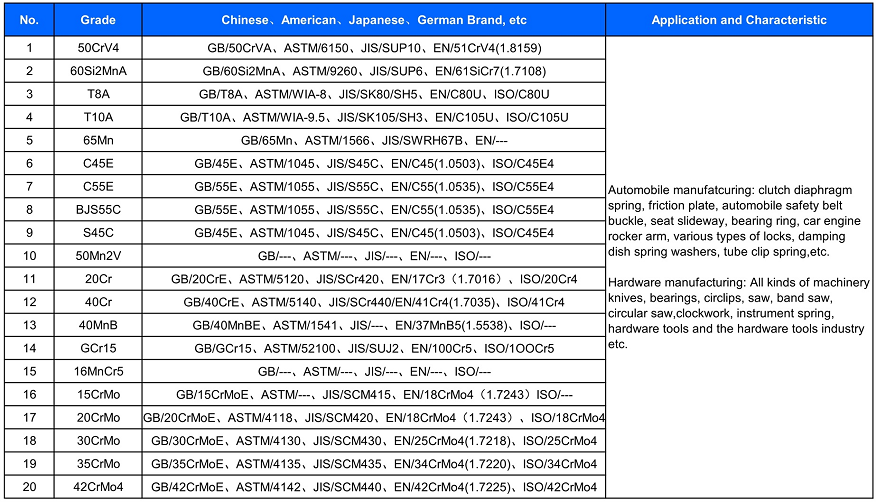This screenshot has width=876, height=502.
Task: Click the "No." column header
Action: click(29, 20)
